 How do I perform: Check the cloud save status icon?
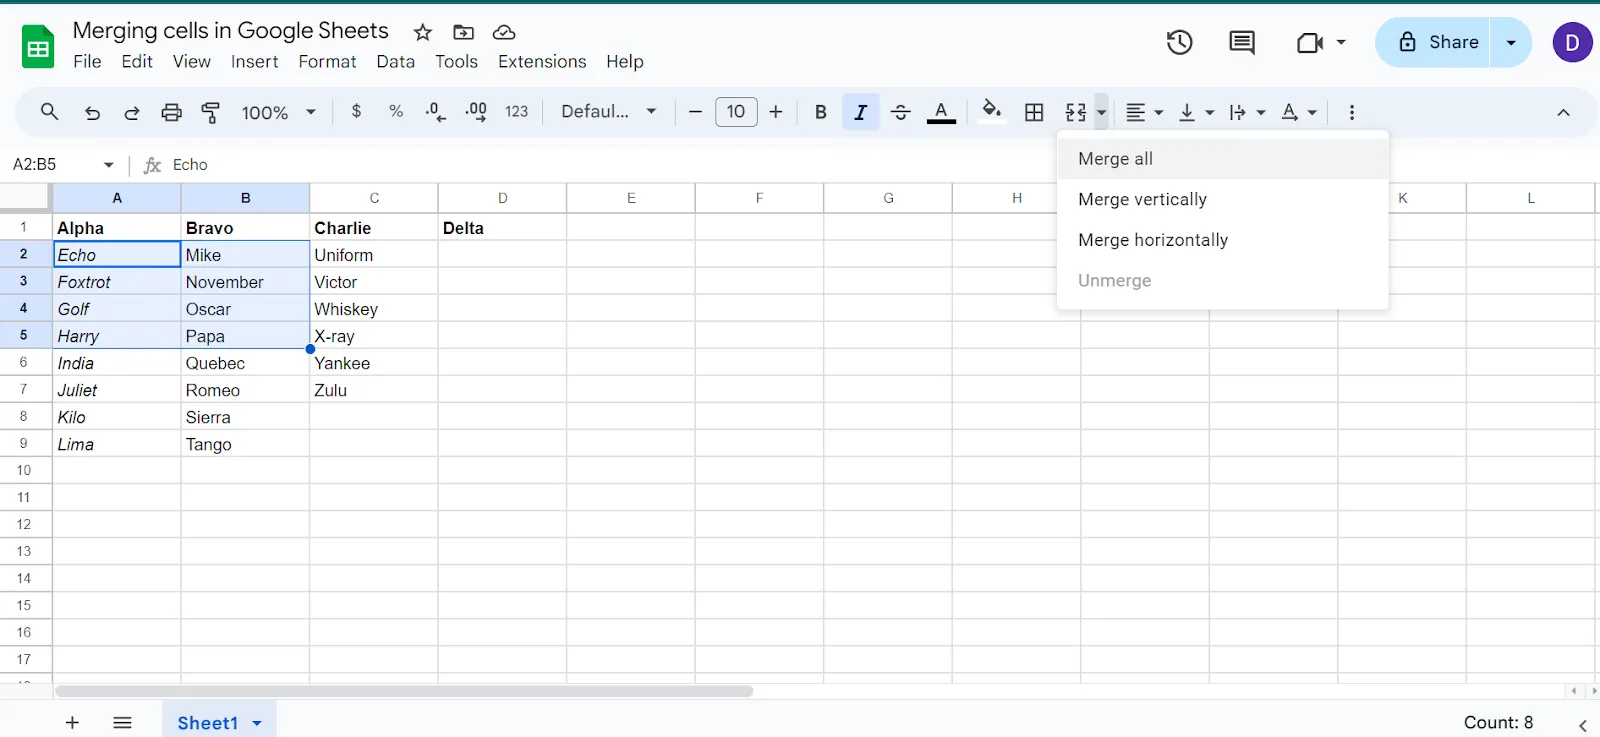click(x=504, y=32)
